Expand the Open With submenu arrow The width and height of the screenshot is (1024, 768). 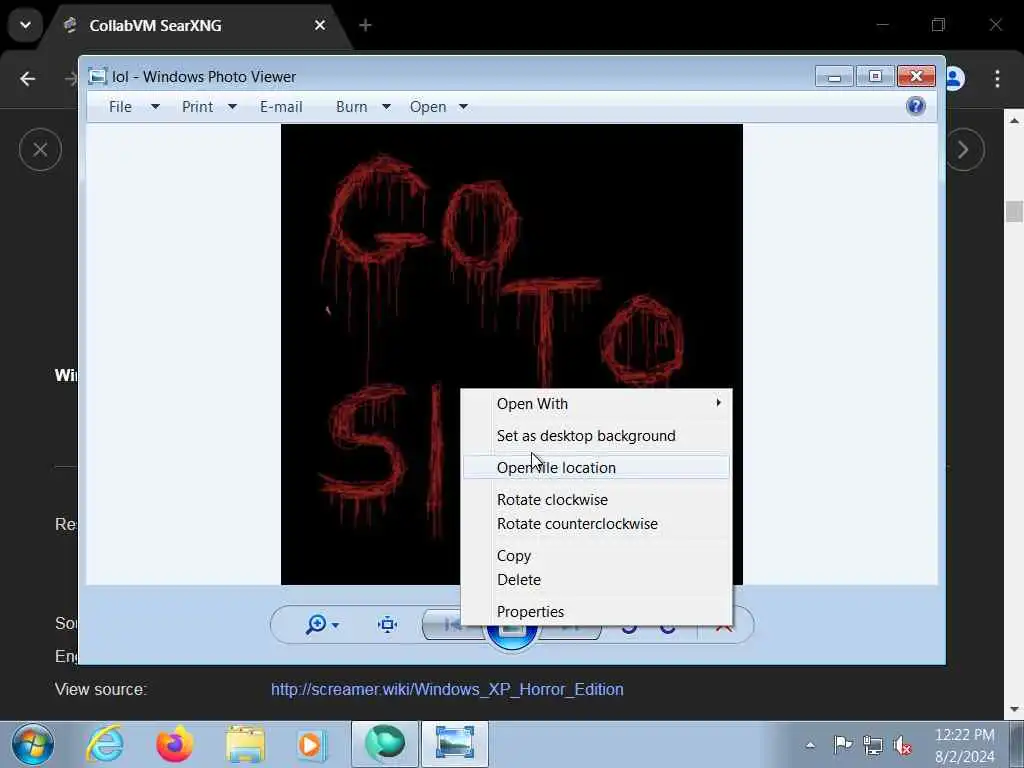[x=718, y=403]
